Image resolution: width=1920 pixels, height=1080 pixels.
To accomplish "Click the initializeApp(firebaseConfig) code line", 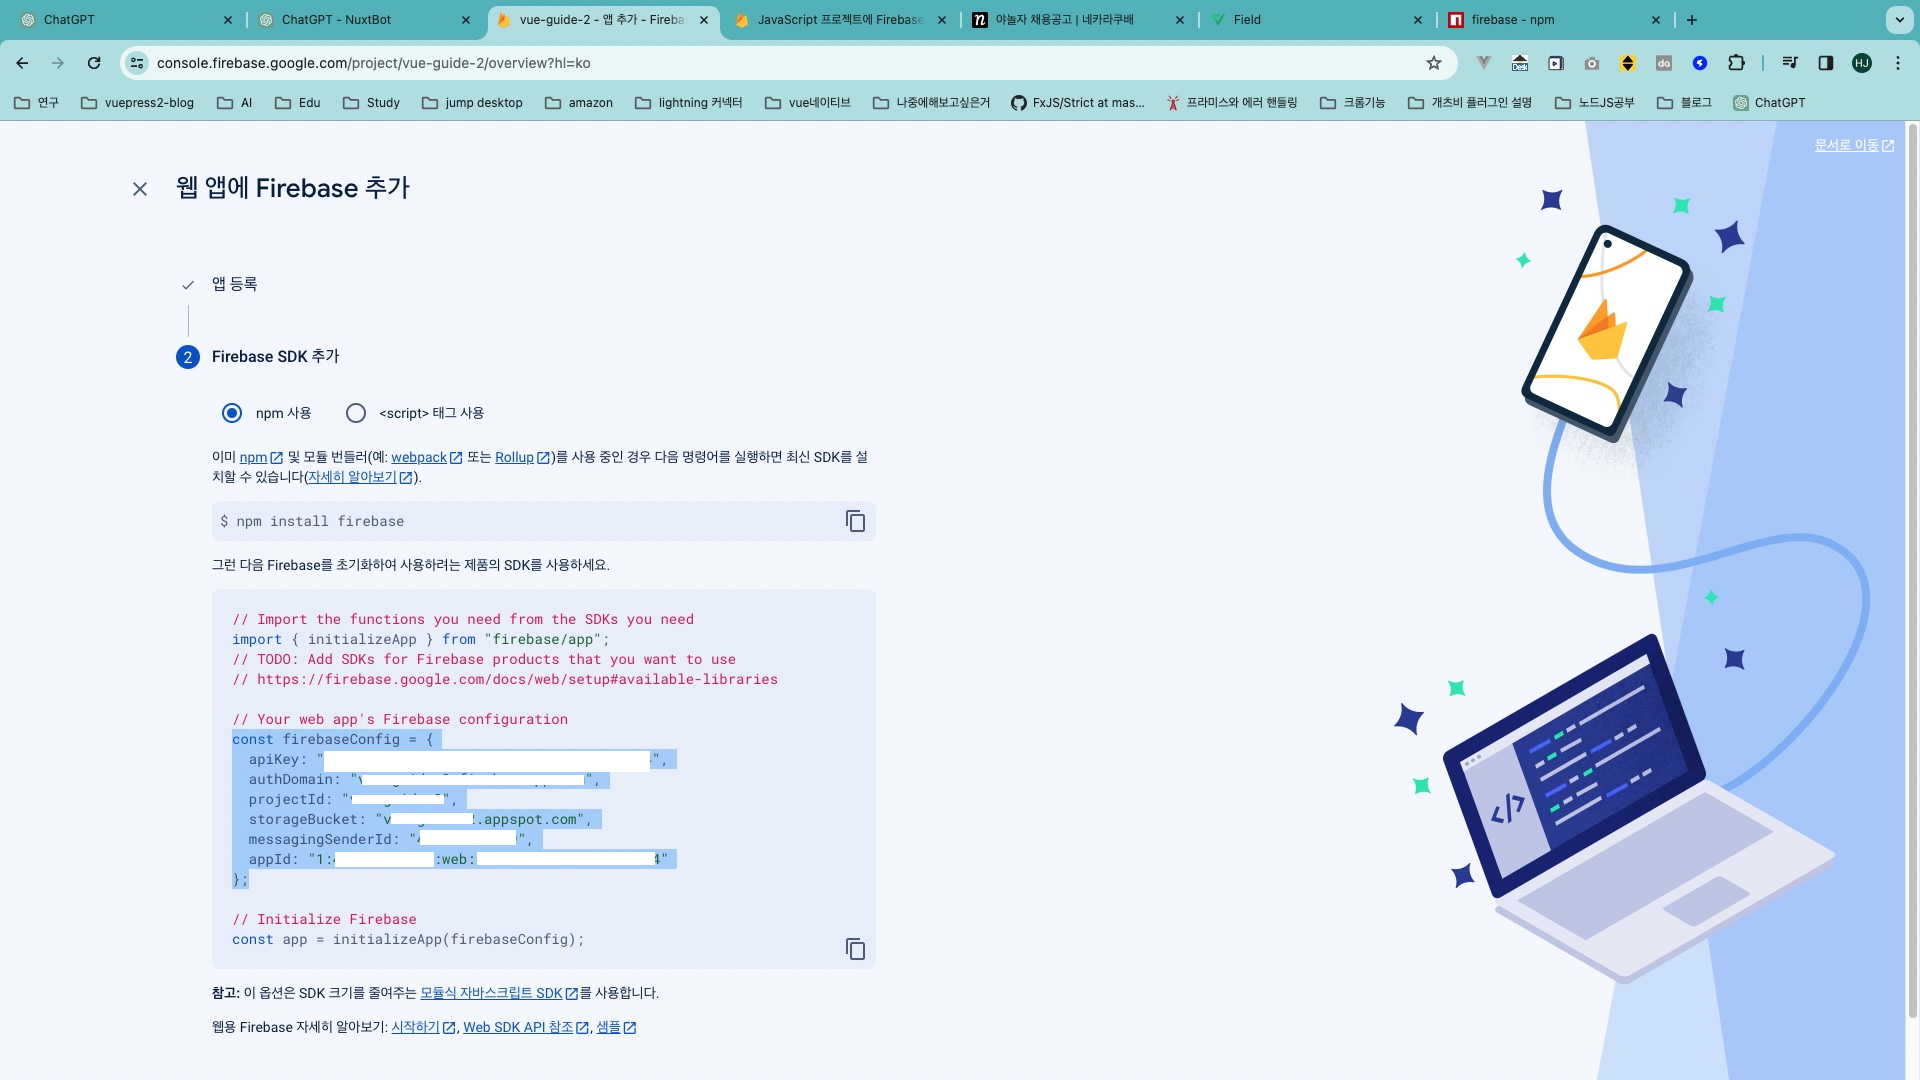I will click(408, 940).
